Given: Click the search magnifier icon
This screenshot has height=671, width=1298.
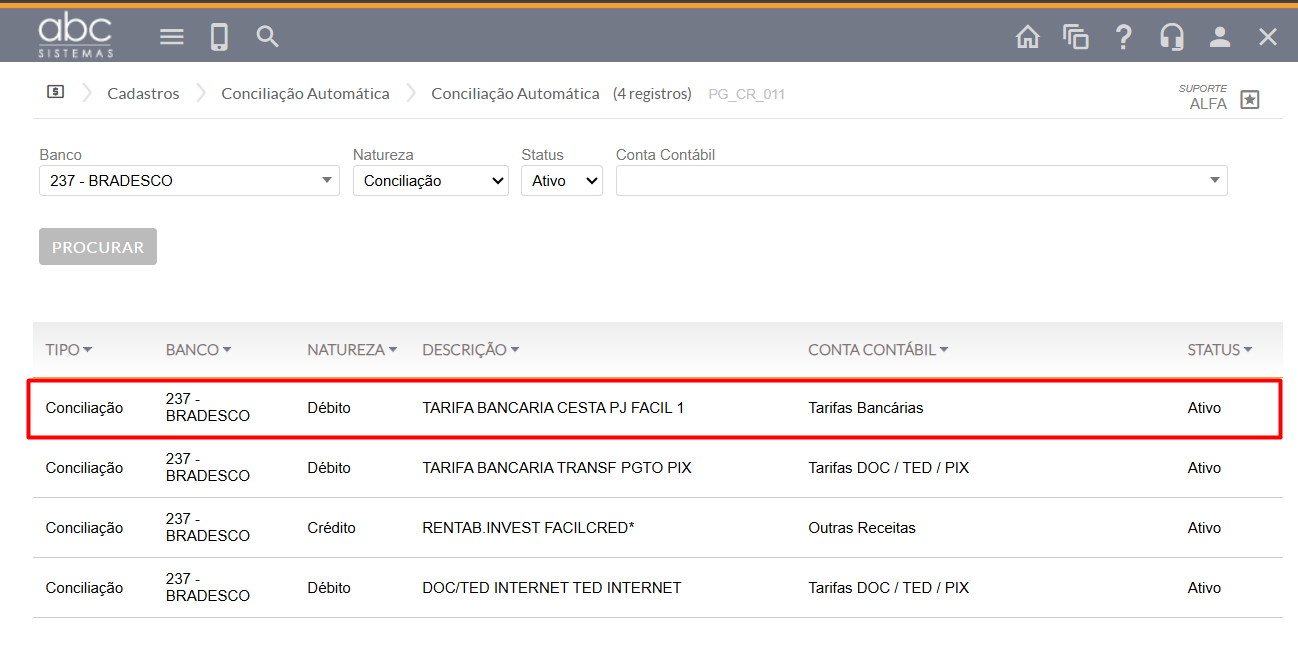Looking at the screenshot, I should [x=267, y=37].
